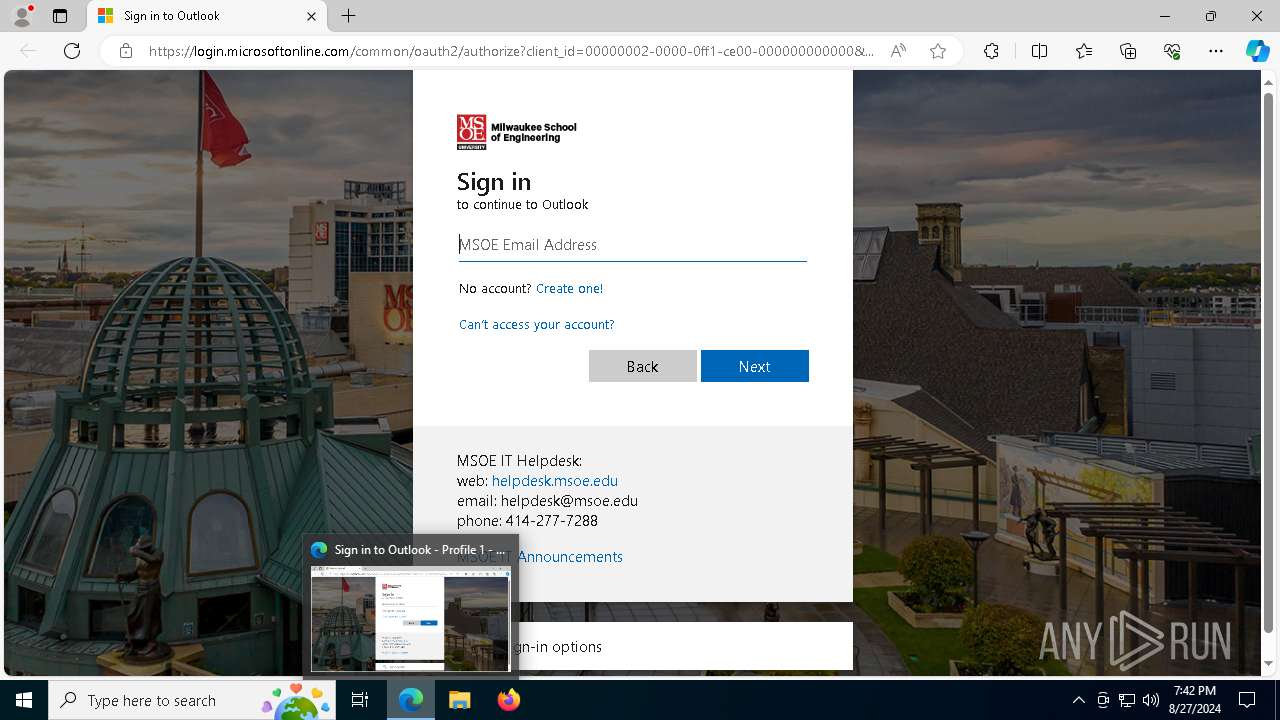Screen dimensions: 1280x720
Task: Open the Collections icon
Action: click(x=1128, y=51)
